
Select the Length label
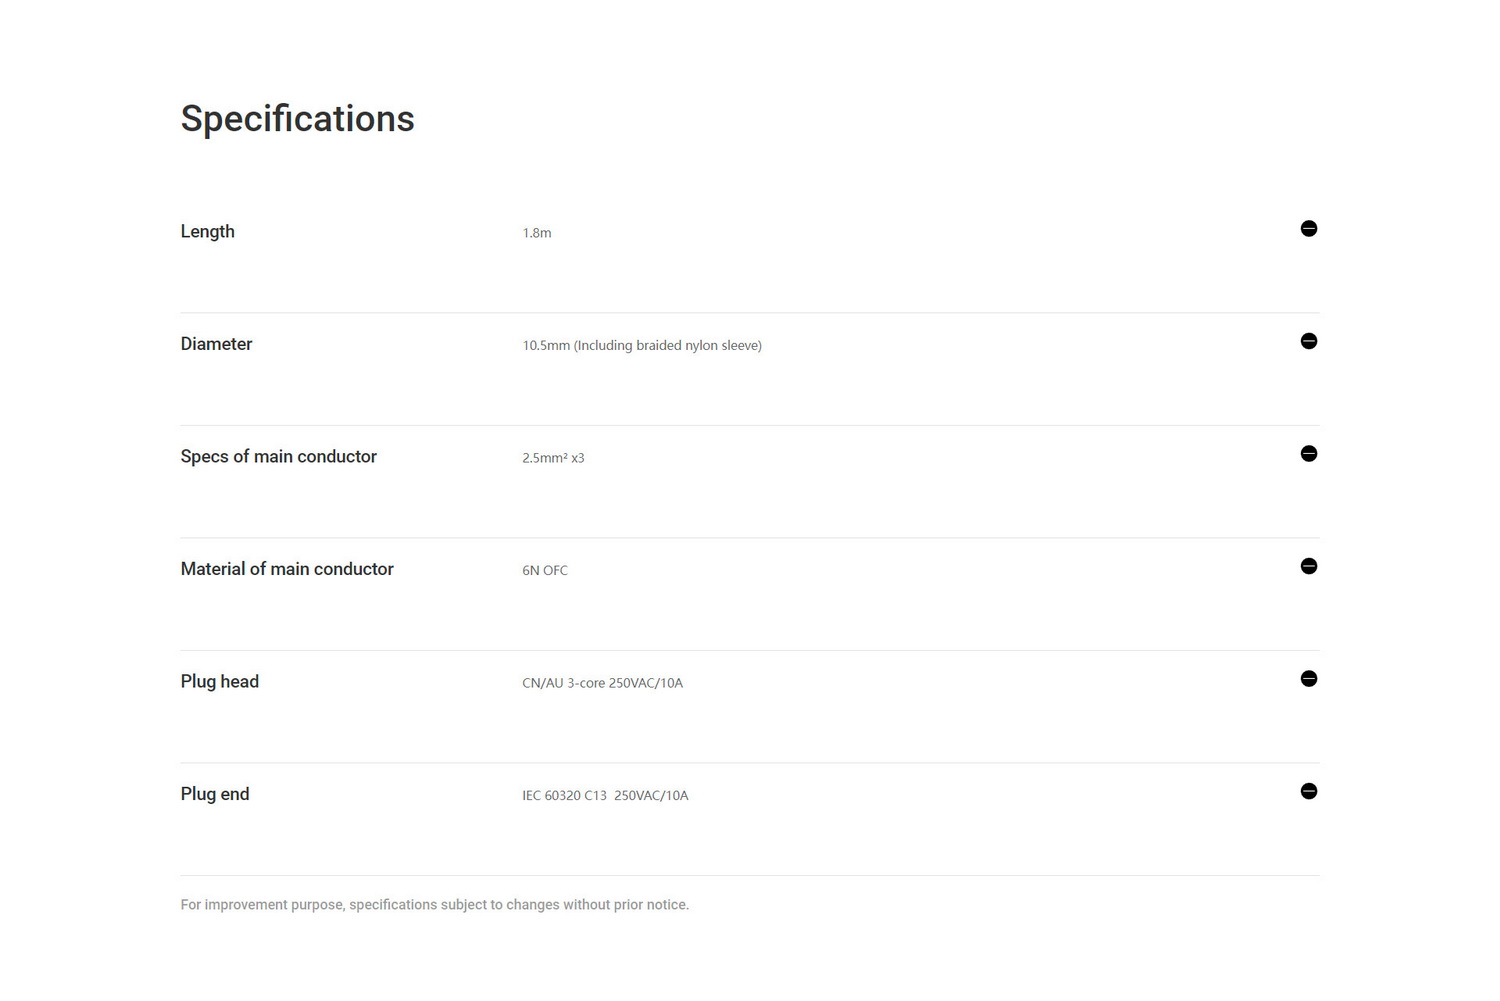tap(207, 232)
